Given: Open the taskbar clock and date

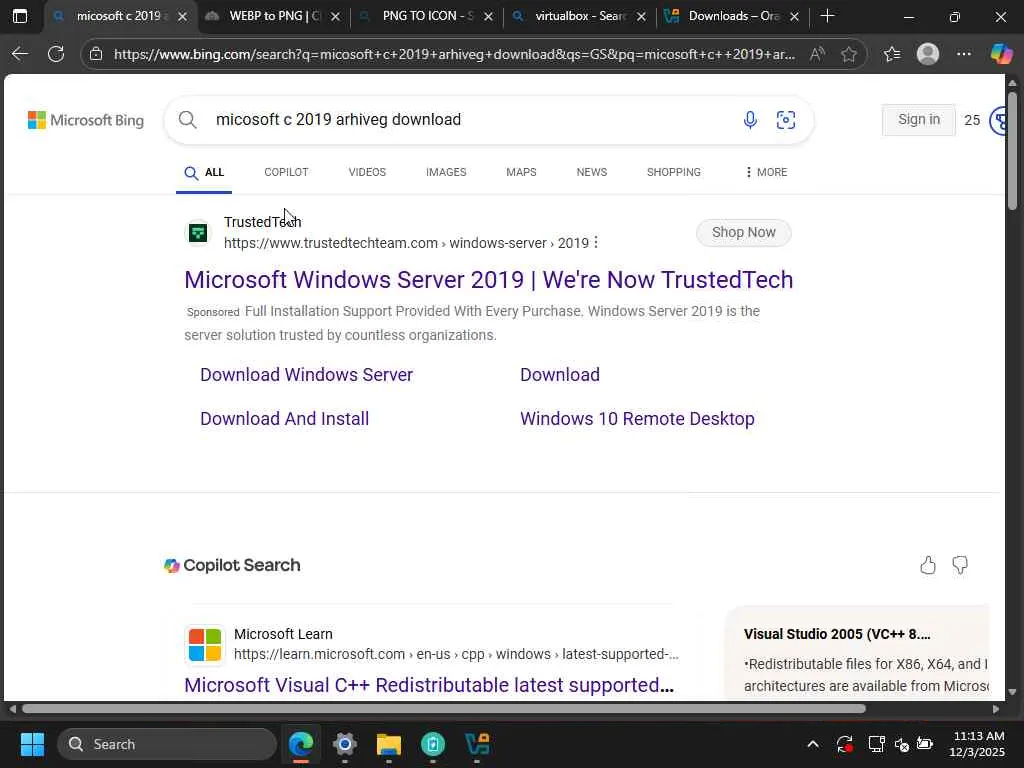Looking at the screenshot, I should (x=978, y=744).
